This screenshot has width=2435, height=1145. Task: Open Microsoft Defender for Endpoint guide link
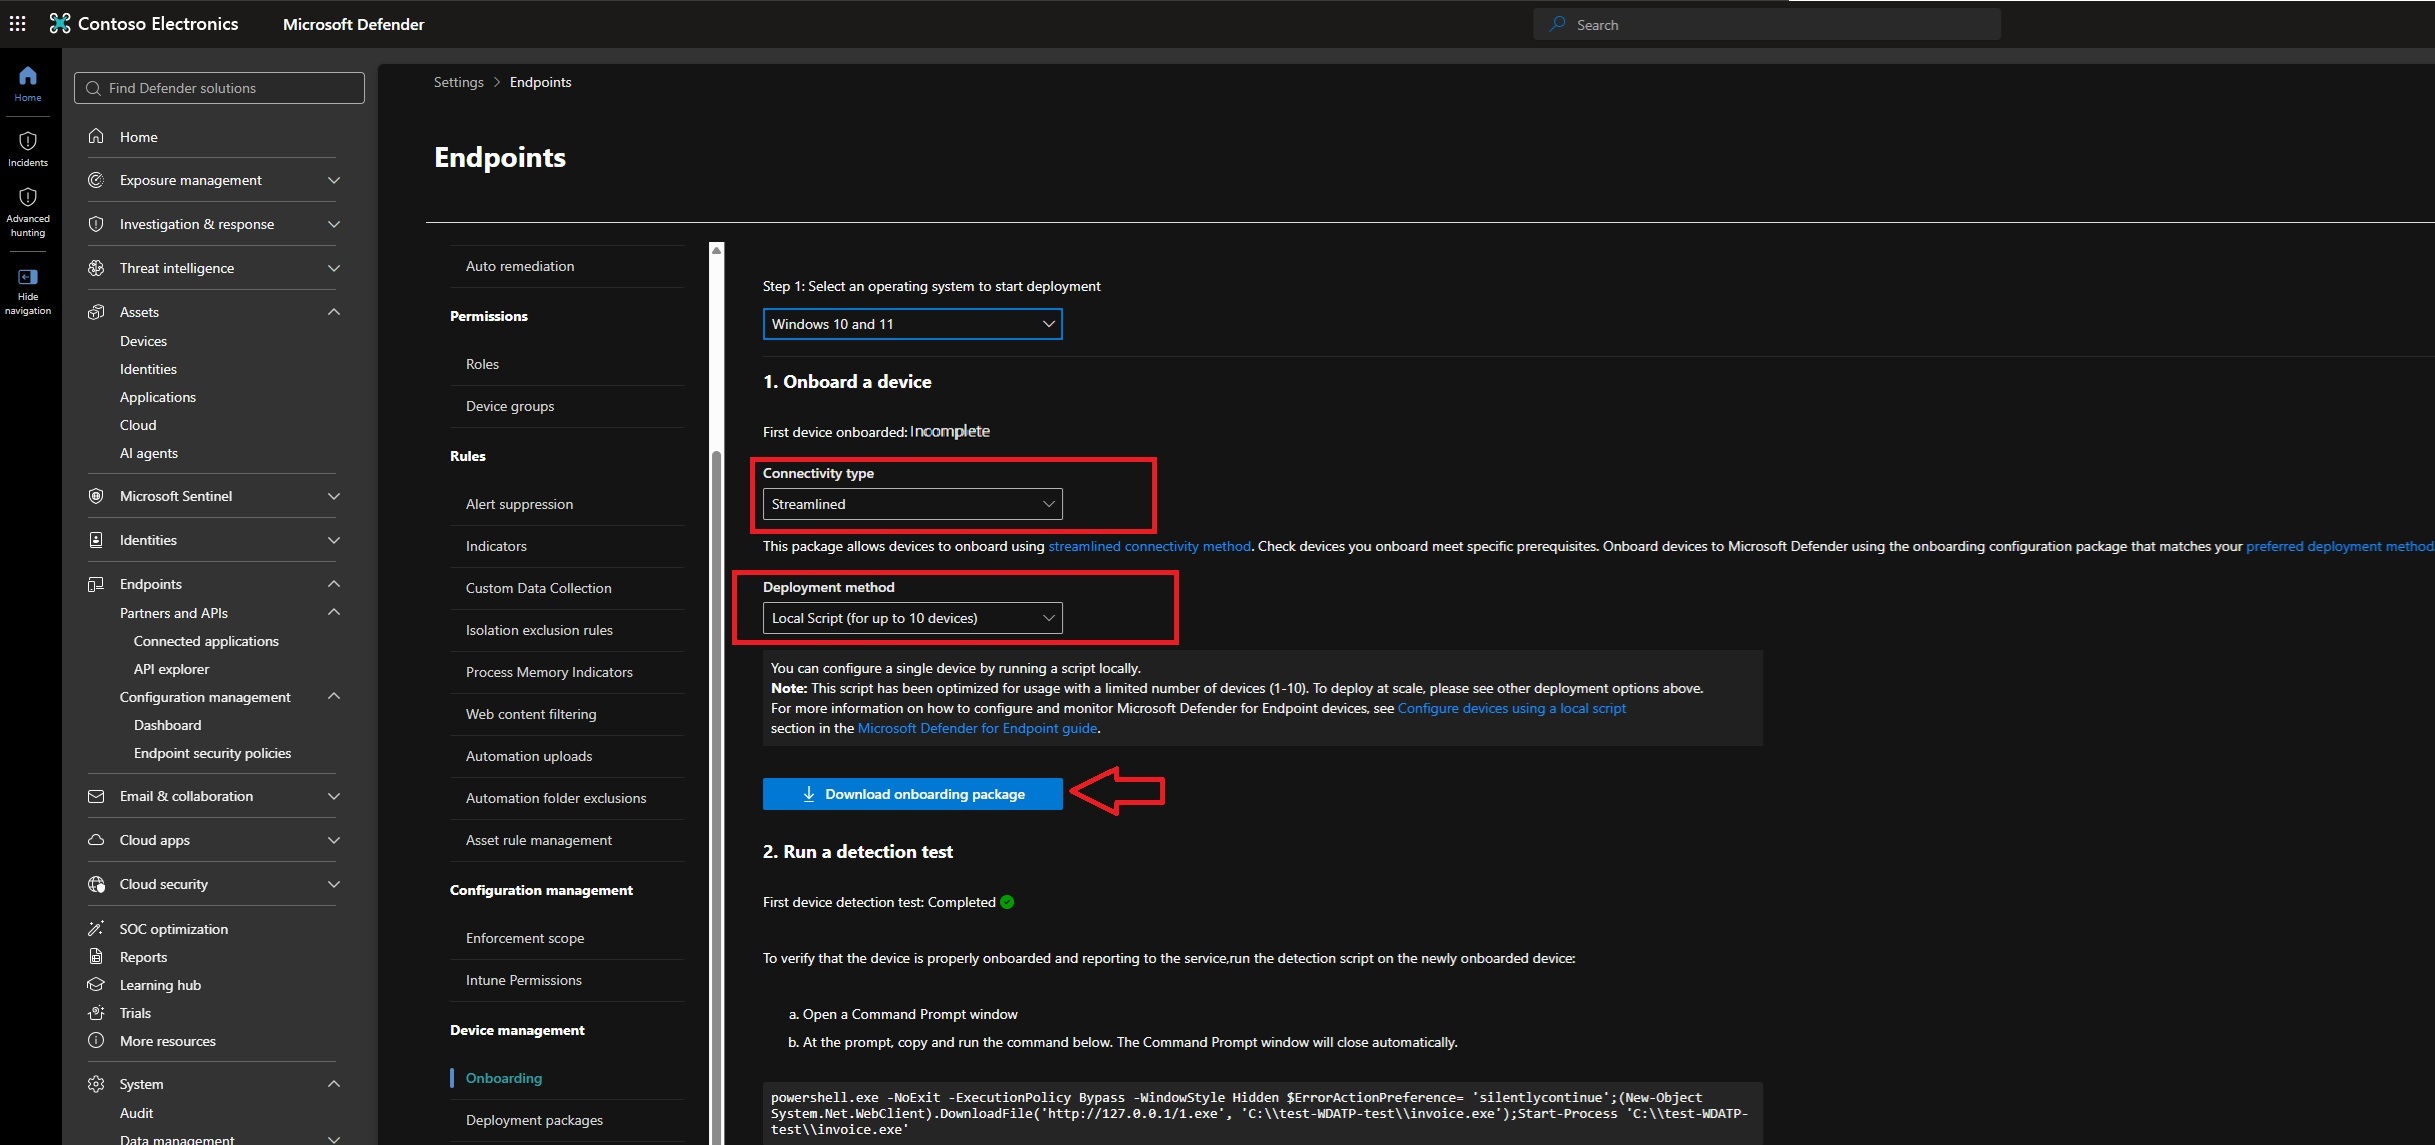[x=977, y=728]
